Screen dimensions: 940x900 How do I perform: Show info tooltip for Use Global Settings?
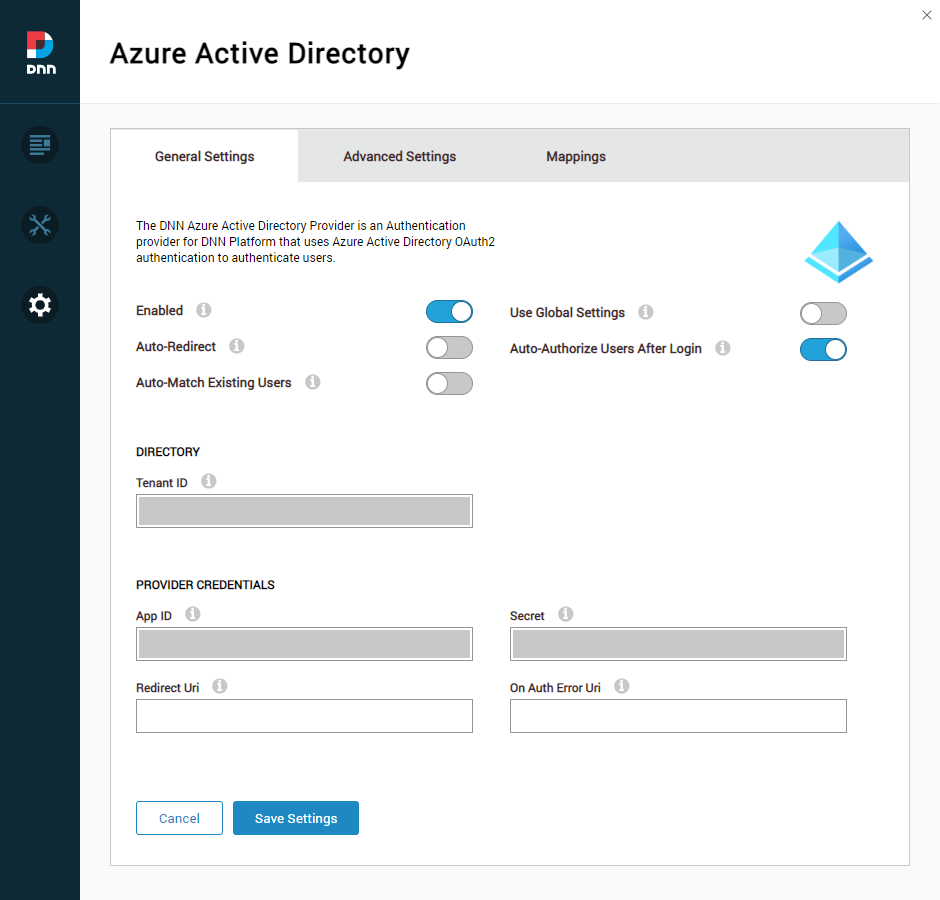[646, 312]
